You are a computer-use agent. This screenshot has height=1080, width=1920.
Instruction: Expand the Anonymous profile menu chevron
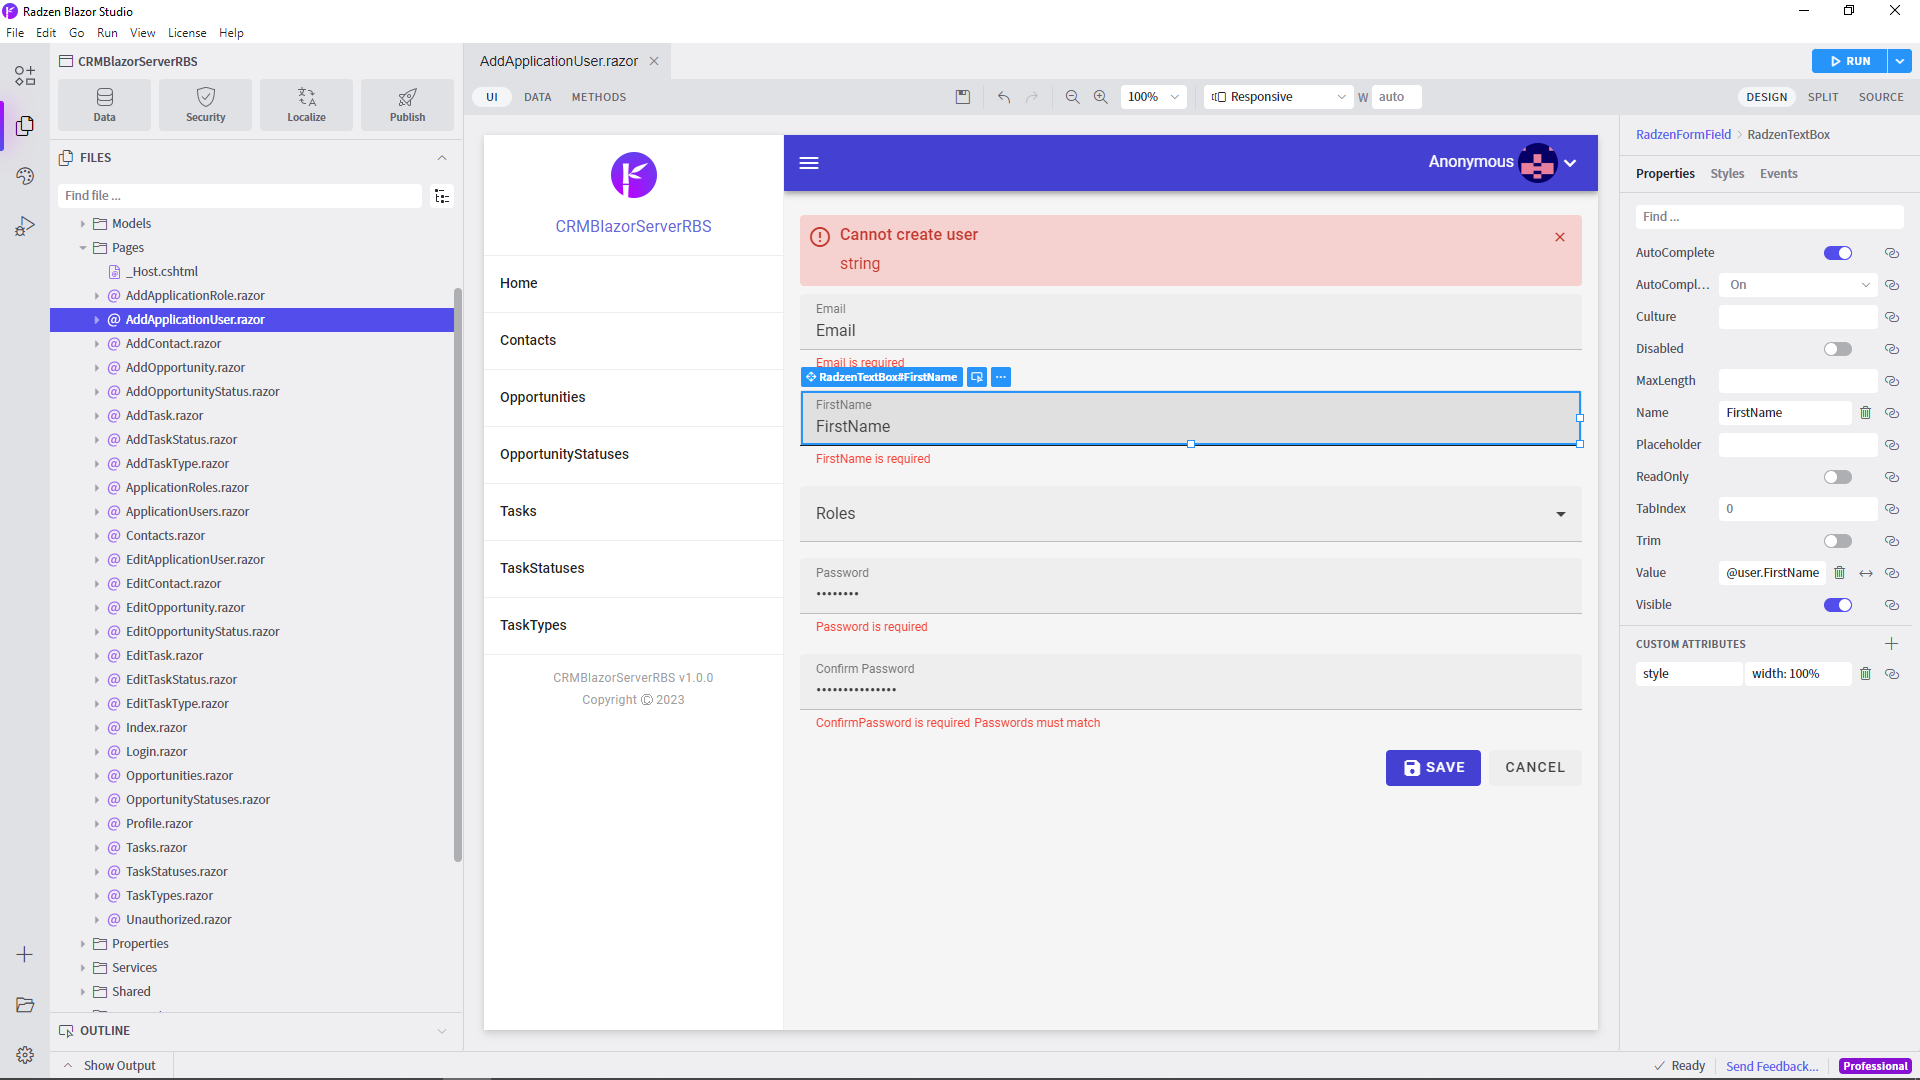(1570, 163)
